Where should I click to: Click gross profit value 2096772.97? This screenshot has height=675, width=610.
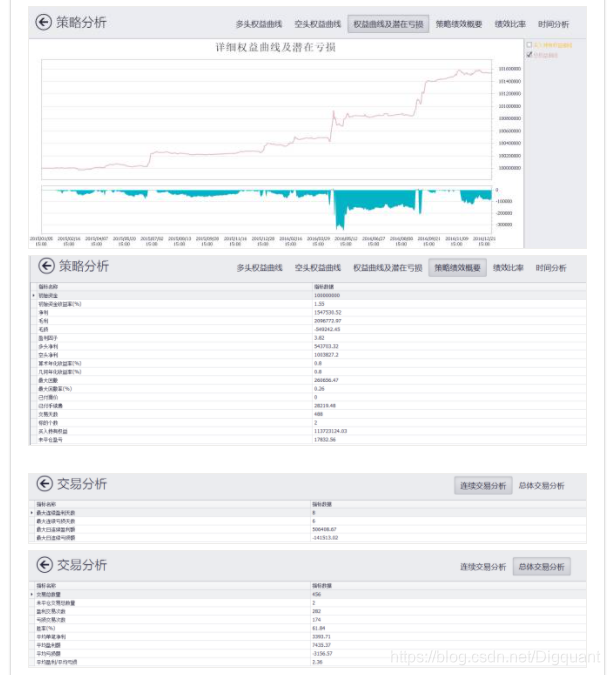coord(328,321)
